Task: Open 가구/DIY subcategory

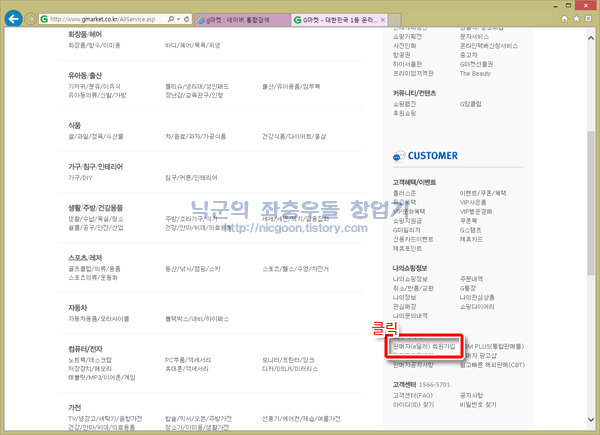Action: pos(80,178)
